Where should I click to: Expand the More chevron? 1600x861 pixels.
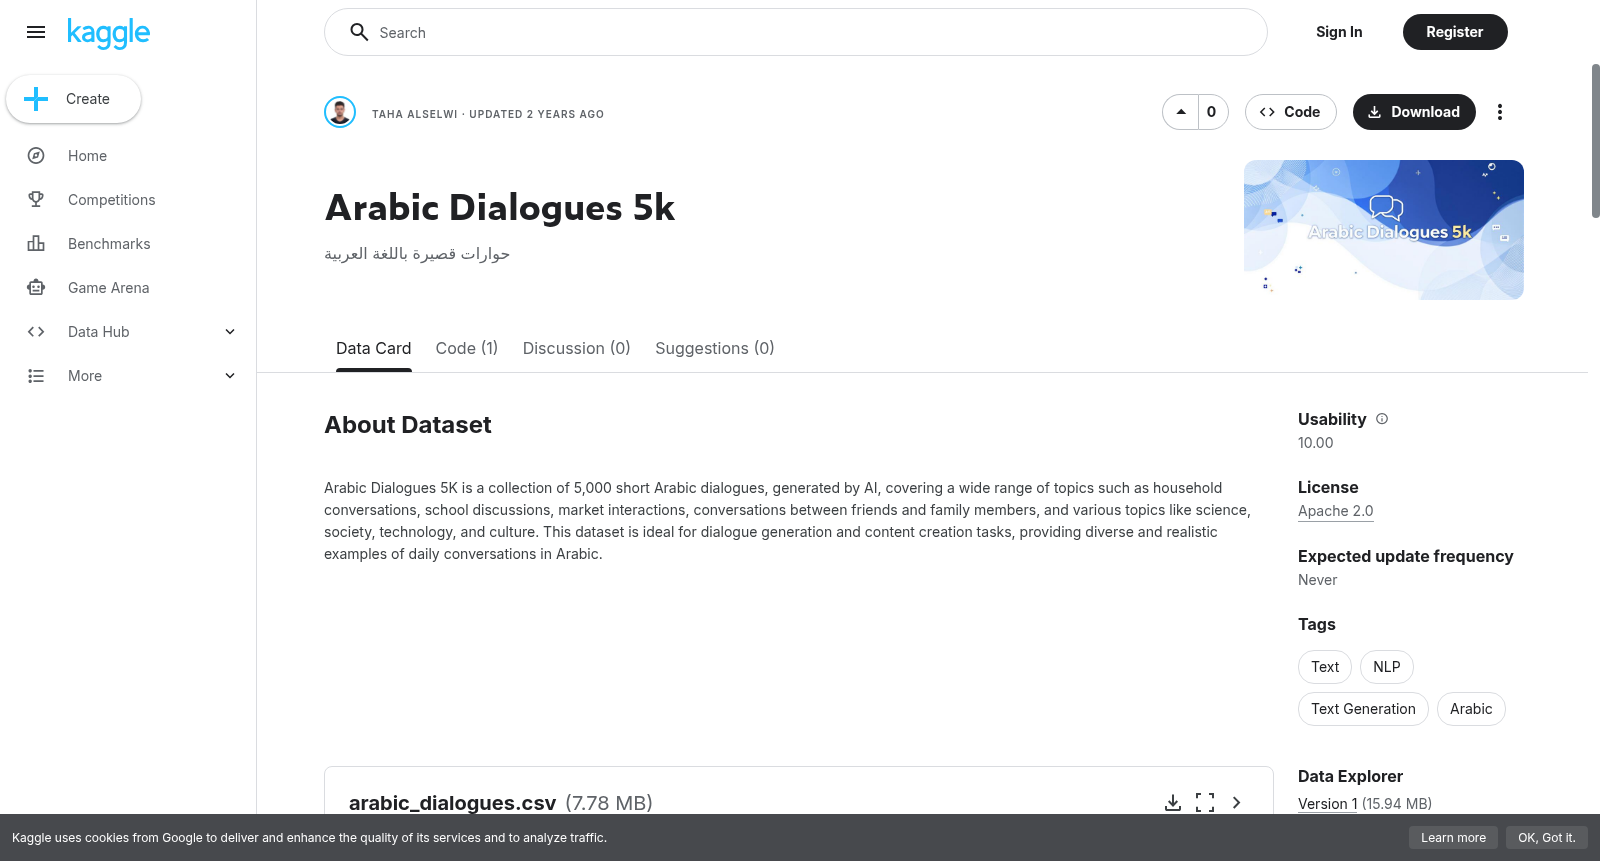click(230, 376)
